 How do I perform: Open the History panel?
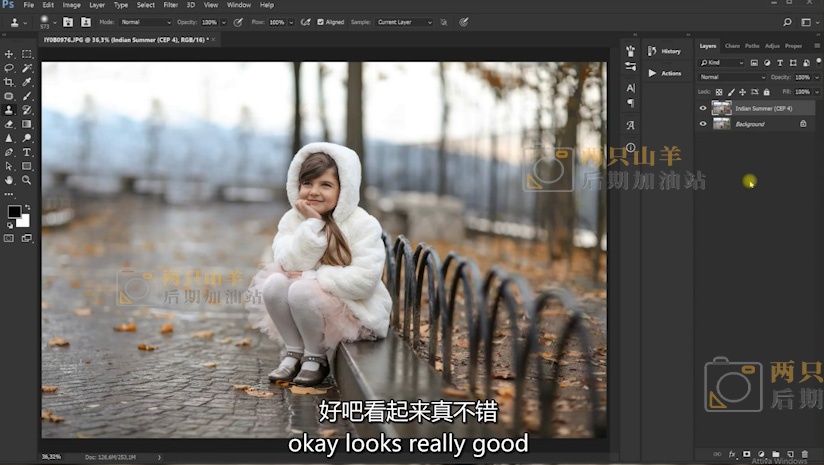664,51
